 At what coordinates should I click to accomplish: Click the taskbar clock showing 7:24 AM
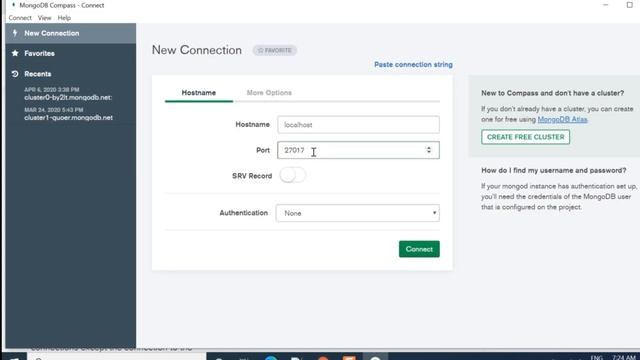pos(624,357)
